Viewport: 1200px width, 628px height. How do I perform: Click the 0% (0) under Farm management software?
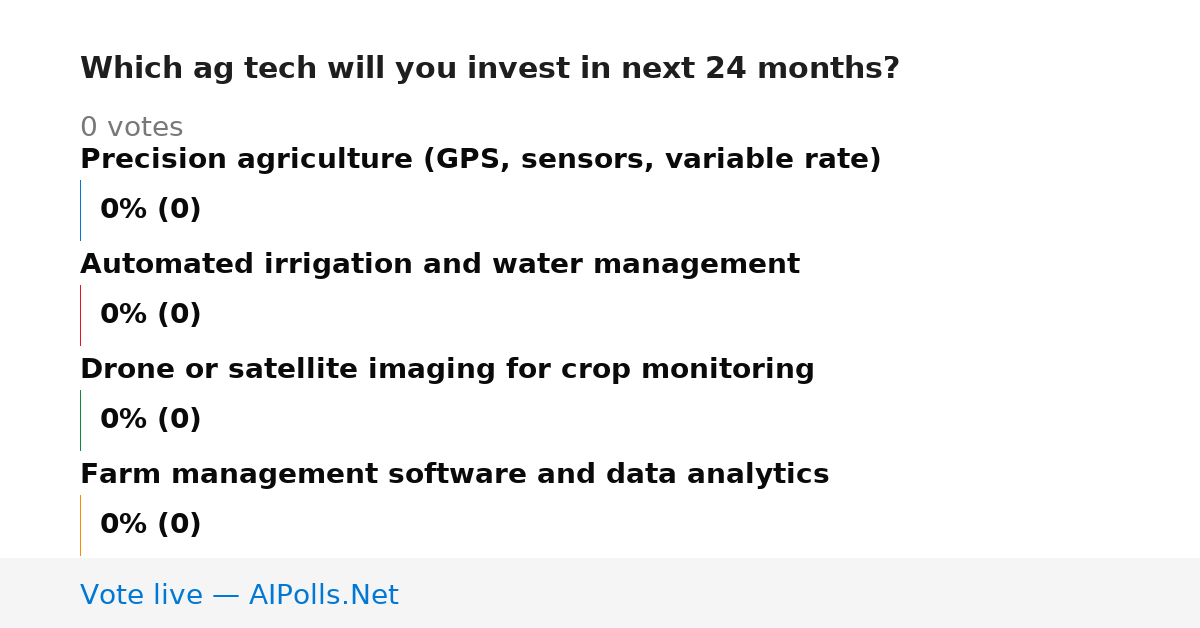150,525
